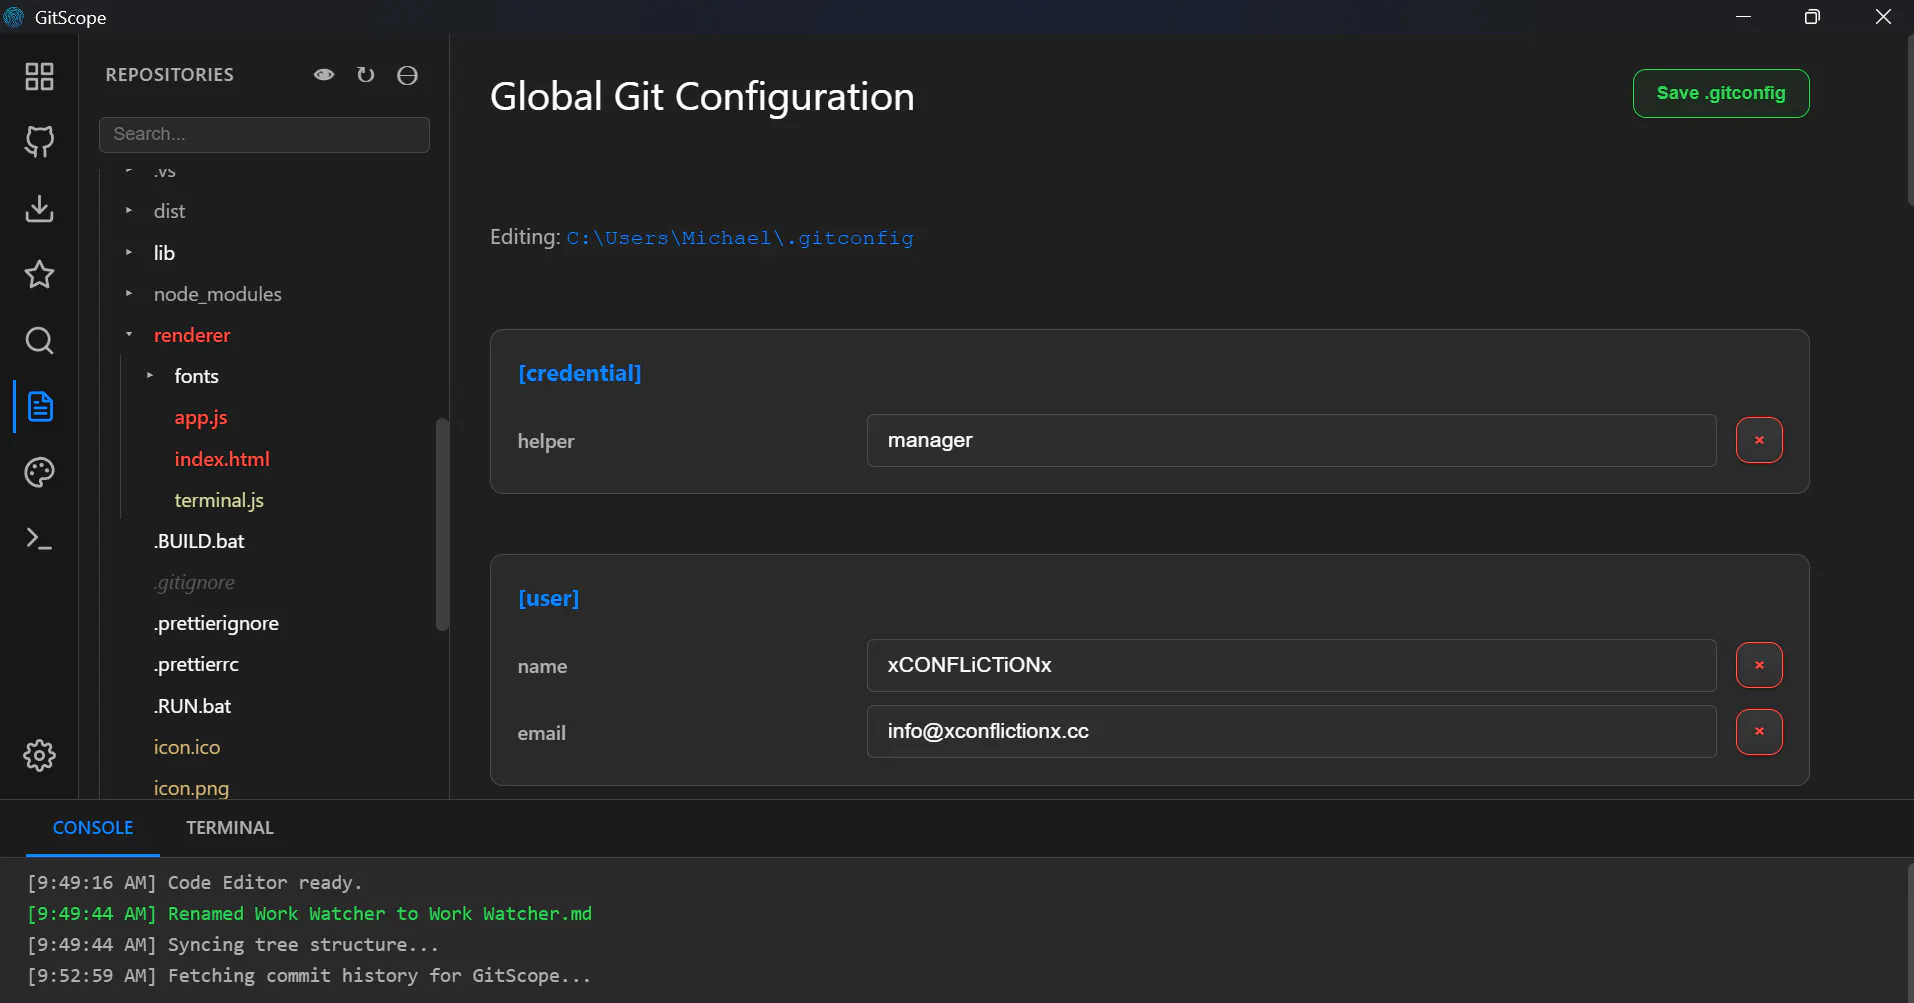Open the GitHub panel icon
This screenshot has height=1003, width=1914.
(39, 142)
